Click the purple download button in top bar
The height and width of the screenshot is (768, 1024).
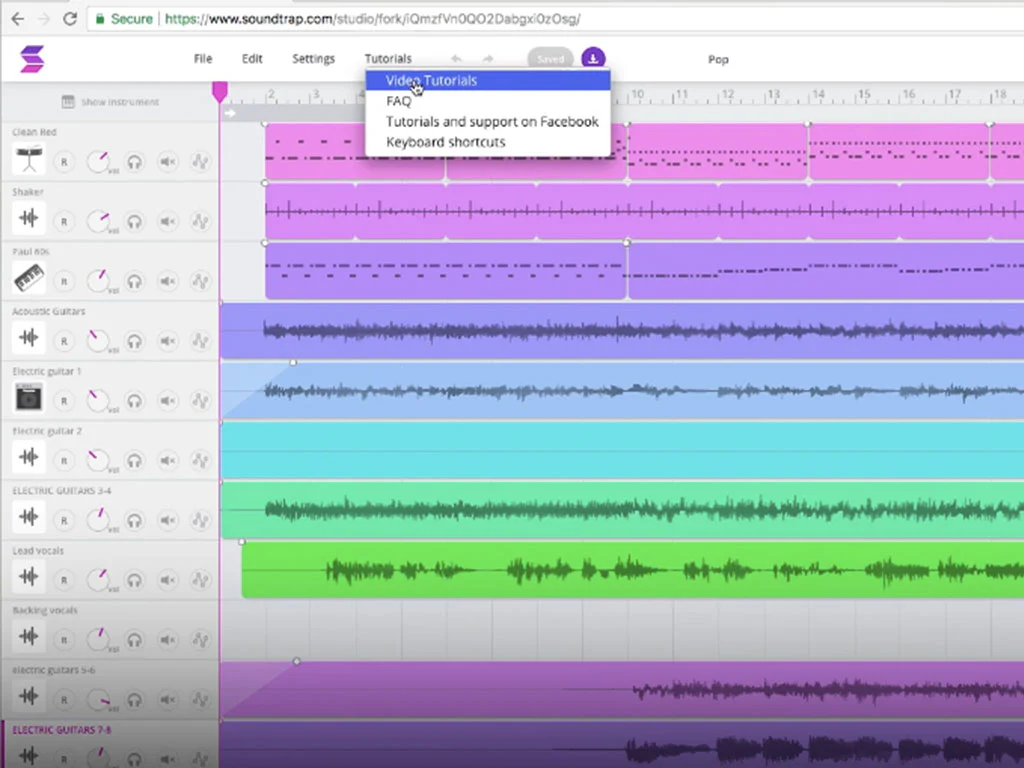[x=593, y=59]
